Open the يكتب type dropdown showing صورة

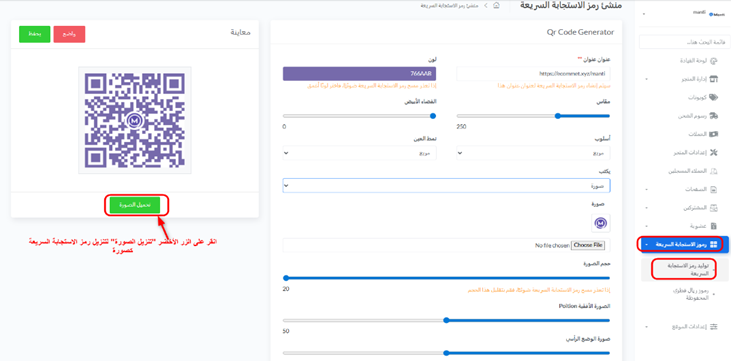tap(446, 186)
